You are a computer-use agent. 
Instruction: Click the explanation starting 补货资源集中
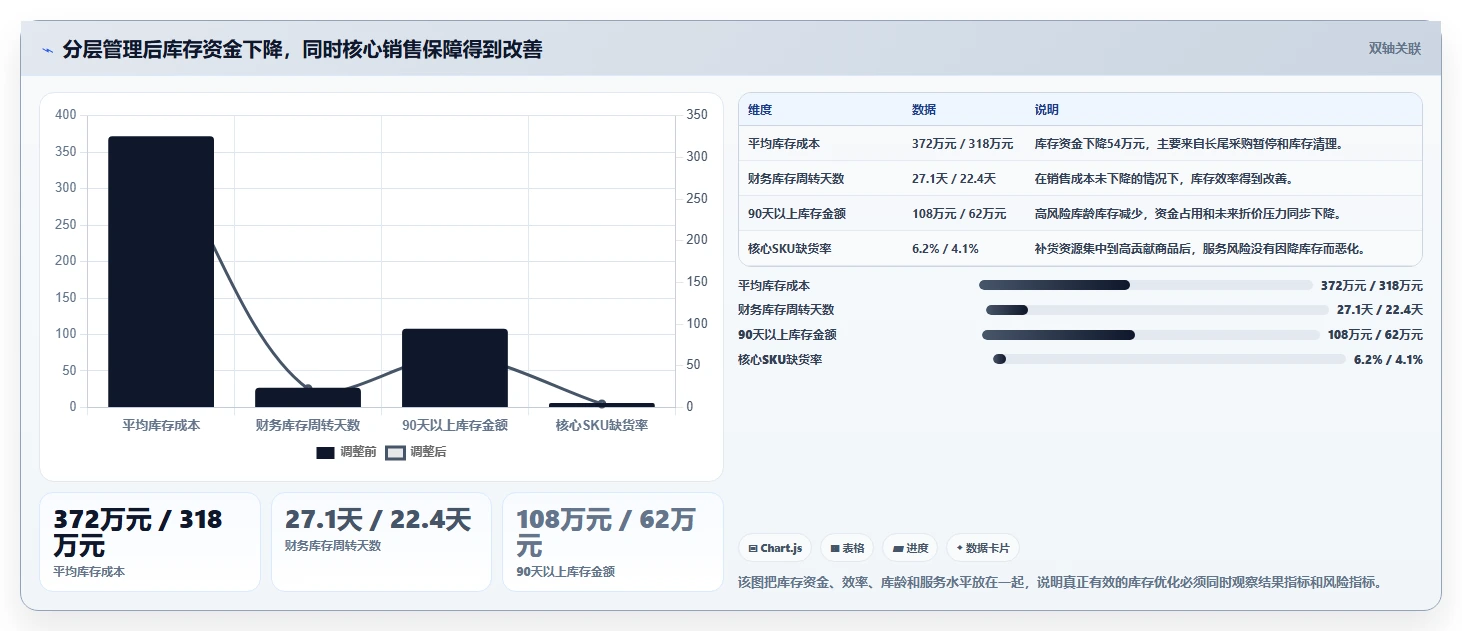1200,249
